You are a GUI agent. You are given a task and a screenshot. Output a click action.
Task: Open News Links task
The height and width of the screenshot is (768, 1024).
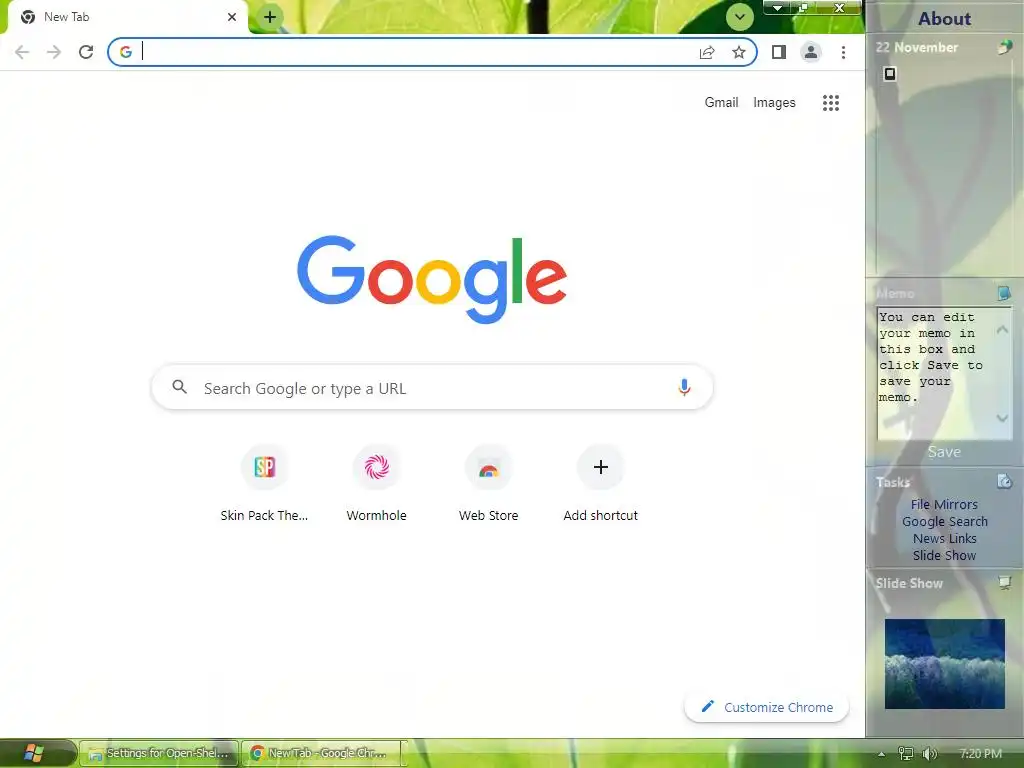tap(944, 538)
